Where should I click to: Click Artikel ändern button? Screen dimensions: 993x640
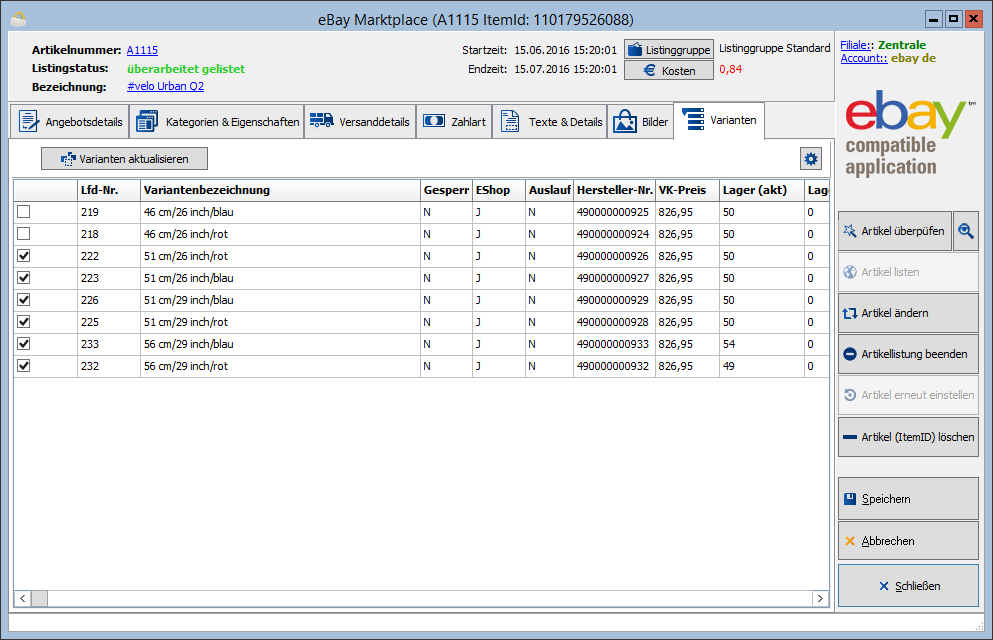tap(908, 313)
